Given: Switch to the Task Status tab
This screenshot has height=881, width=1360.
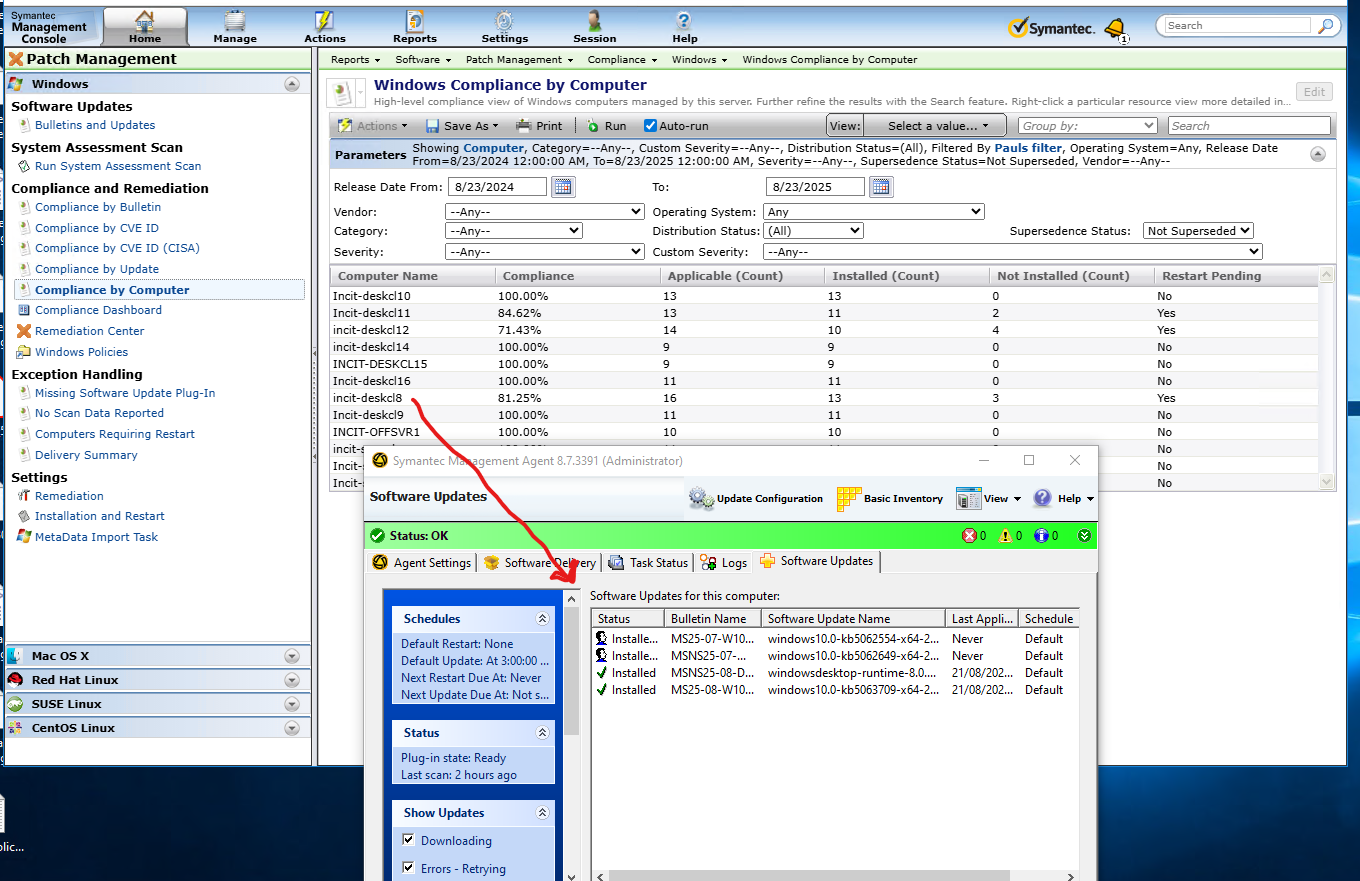Looking at the screenshot, I should tap(647, 562).
